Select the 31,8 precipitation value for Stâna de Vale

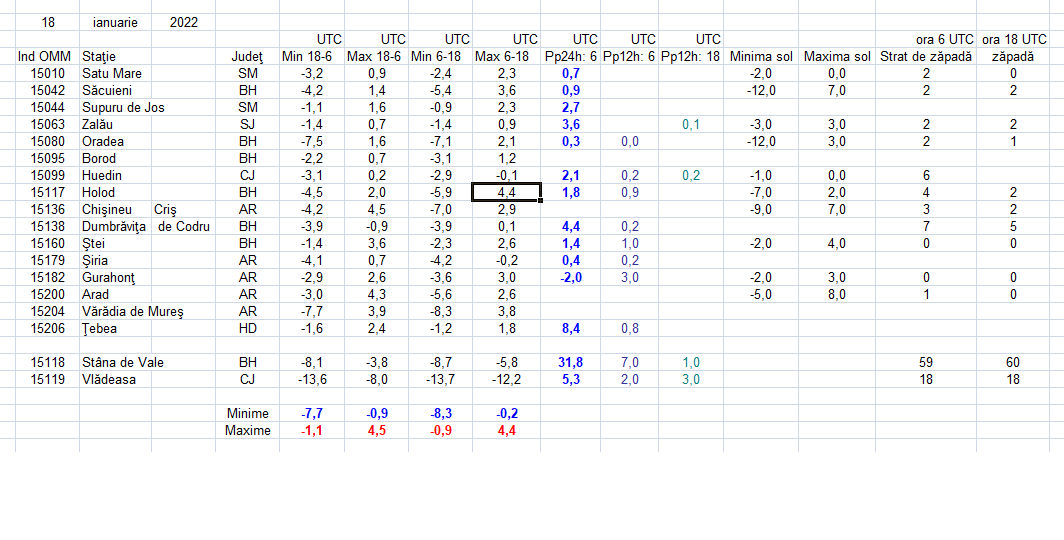pos(571,362)
